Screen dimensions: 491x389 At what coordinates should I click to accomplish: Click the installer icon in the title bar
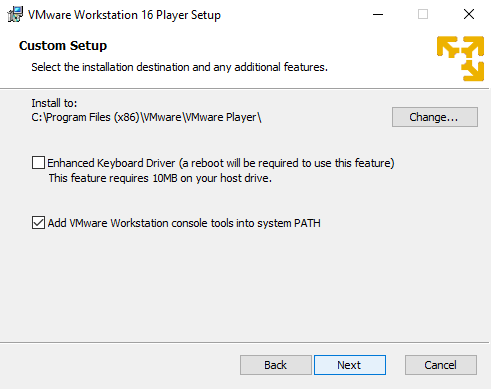[x=15, y=14]
